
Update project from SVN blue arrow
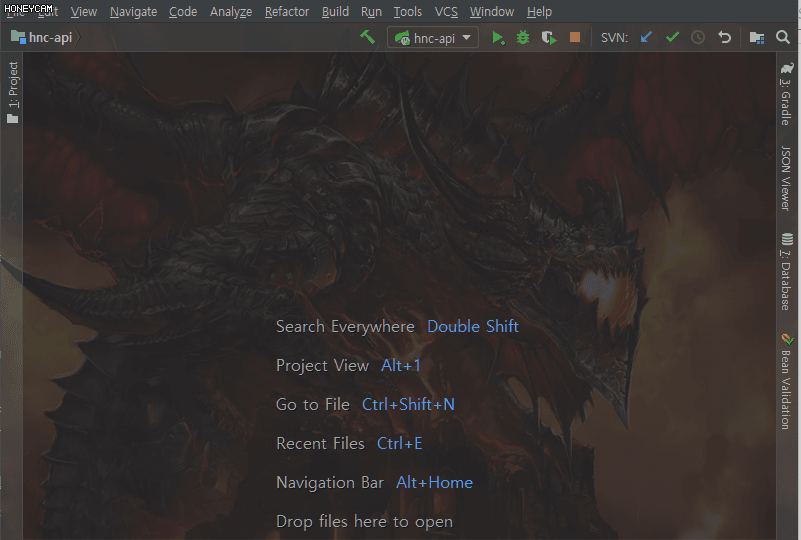coord(646,37)
